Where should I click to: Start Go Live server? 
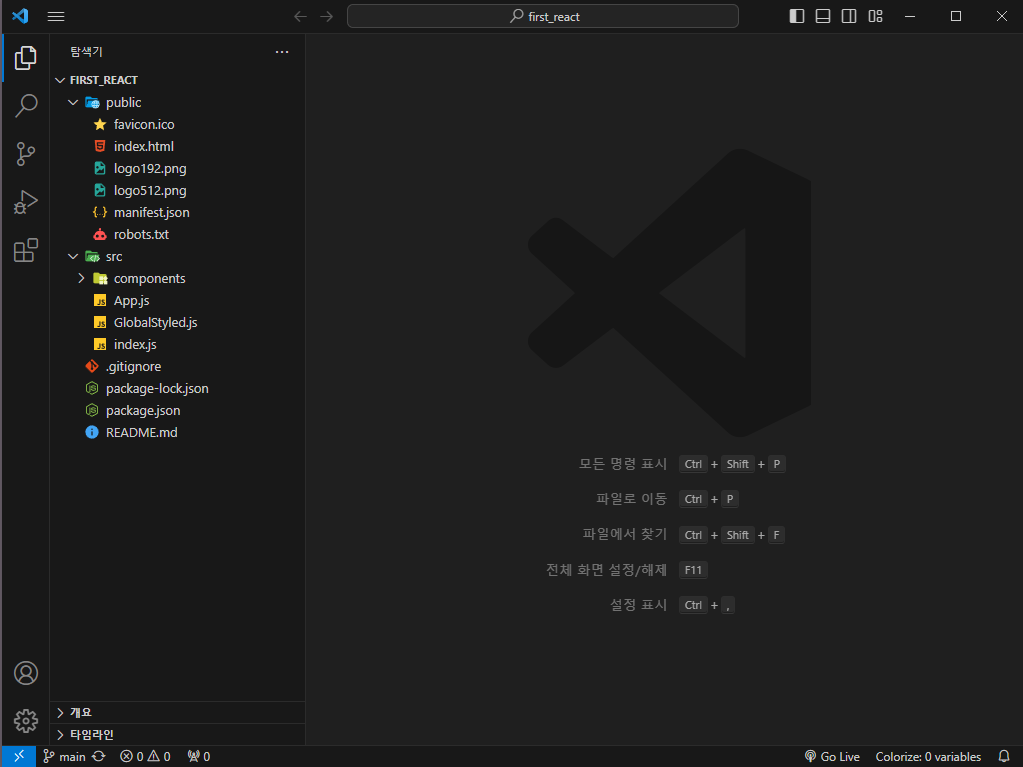[832, 757]
